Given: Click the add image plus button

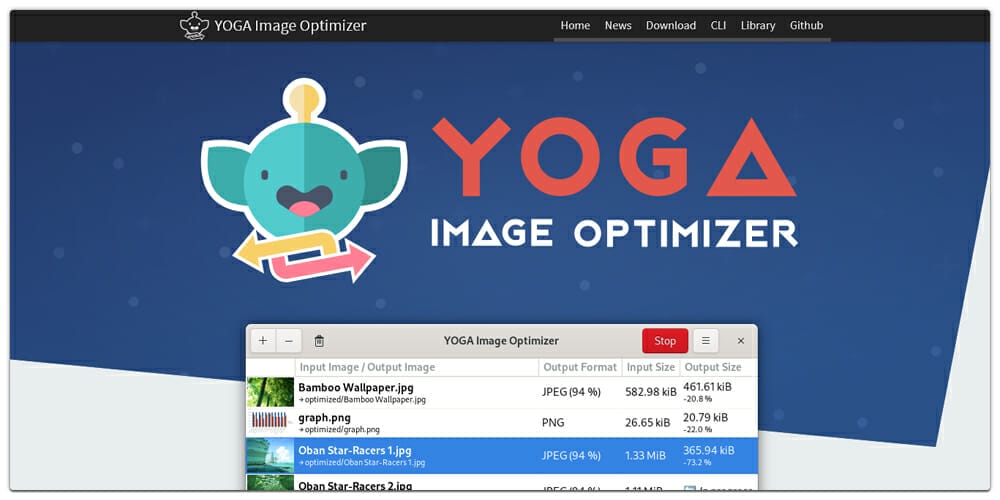Looking at the screenshot, I should 263,341.
